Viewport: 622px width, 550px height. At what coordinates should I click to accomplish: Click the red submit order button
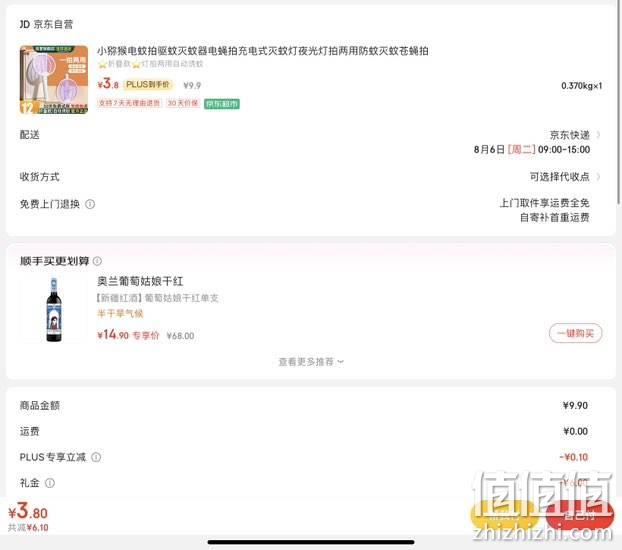[x=580, y=515]
